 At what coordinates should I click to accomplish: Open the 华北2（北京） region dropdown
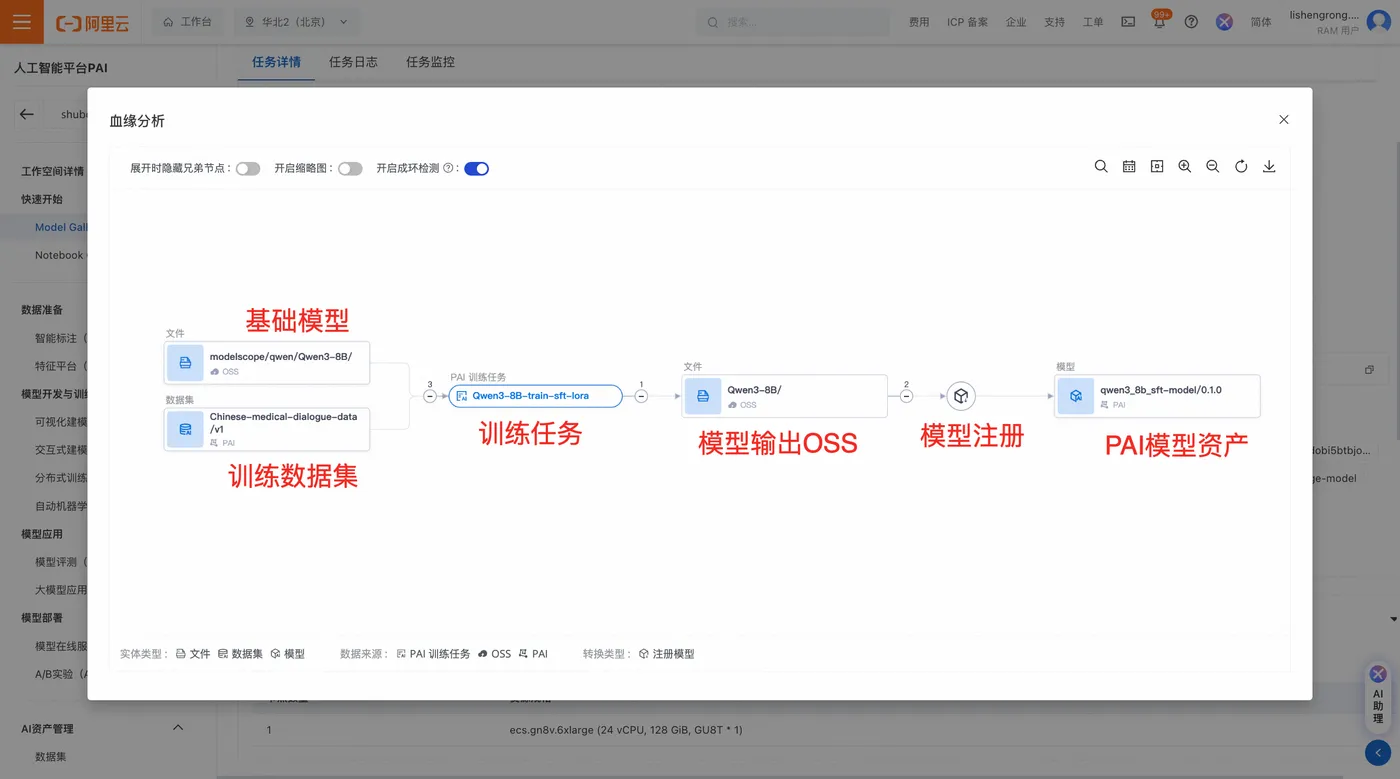[x=297, y=22]
